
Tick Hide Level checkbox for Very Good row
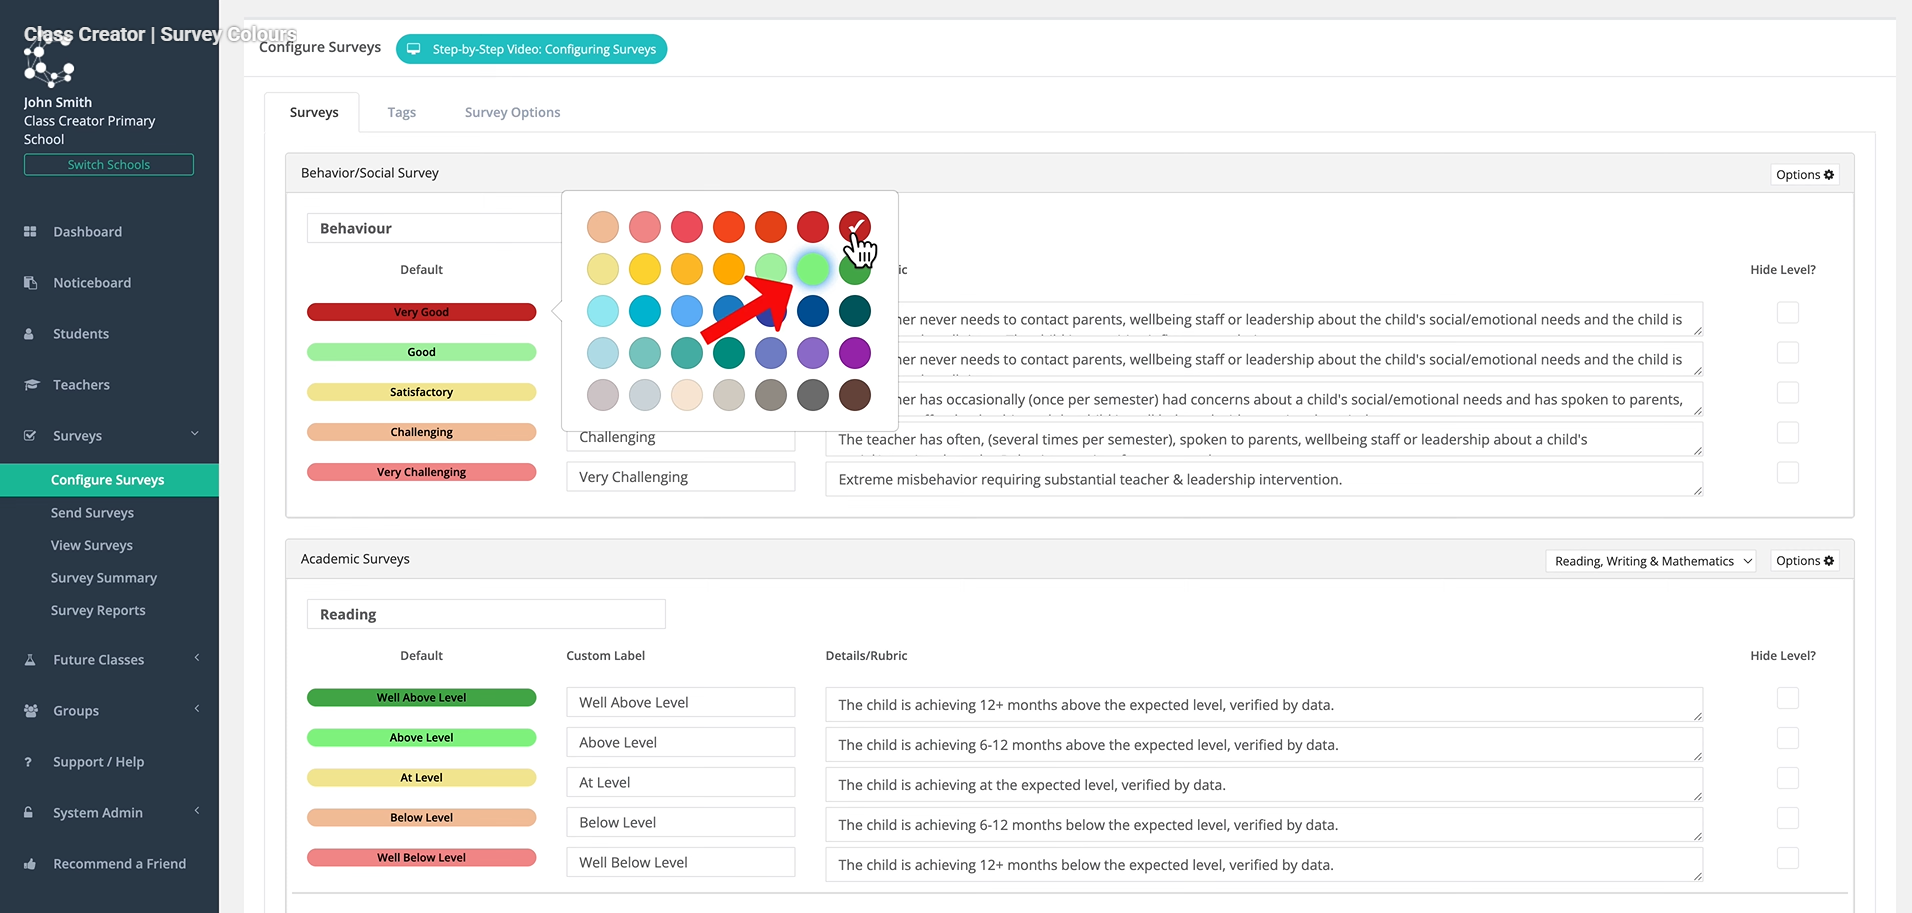tap(1788, 313)
